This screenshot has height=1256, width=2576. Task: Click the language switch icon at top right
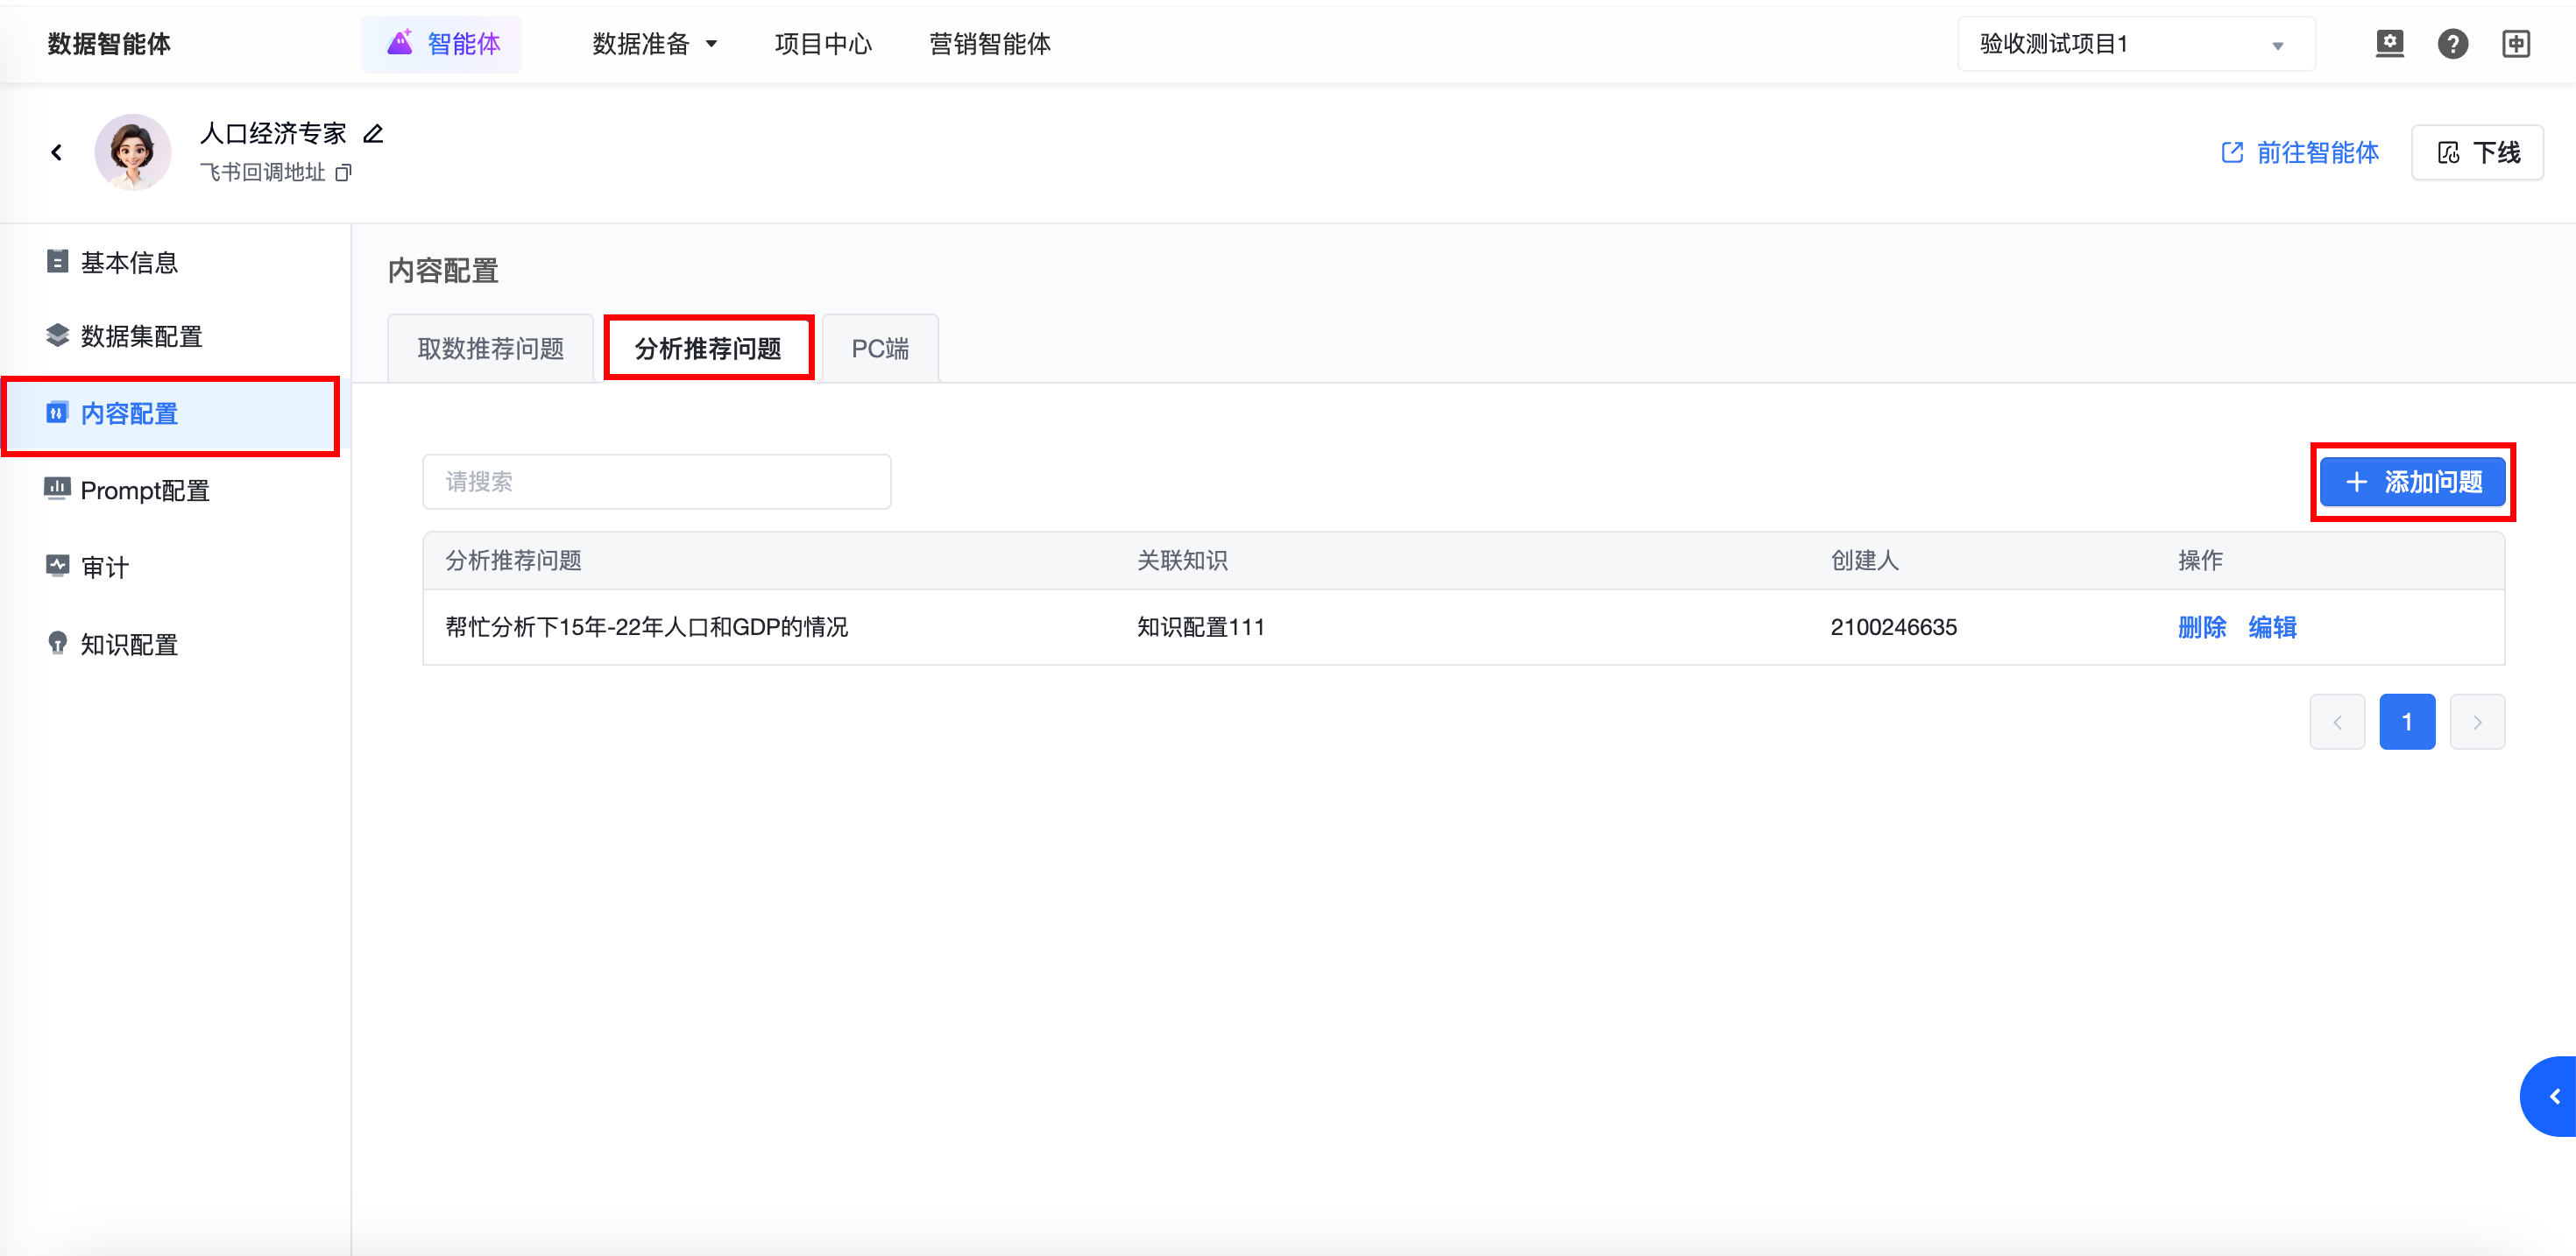tap(2516, 44)
